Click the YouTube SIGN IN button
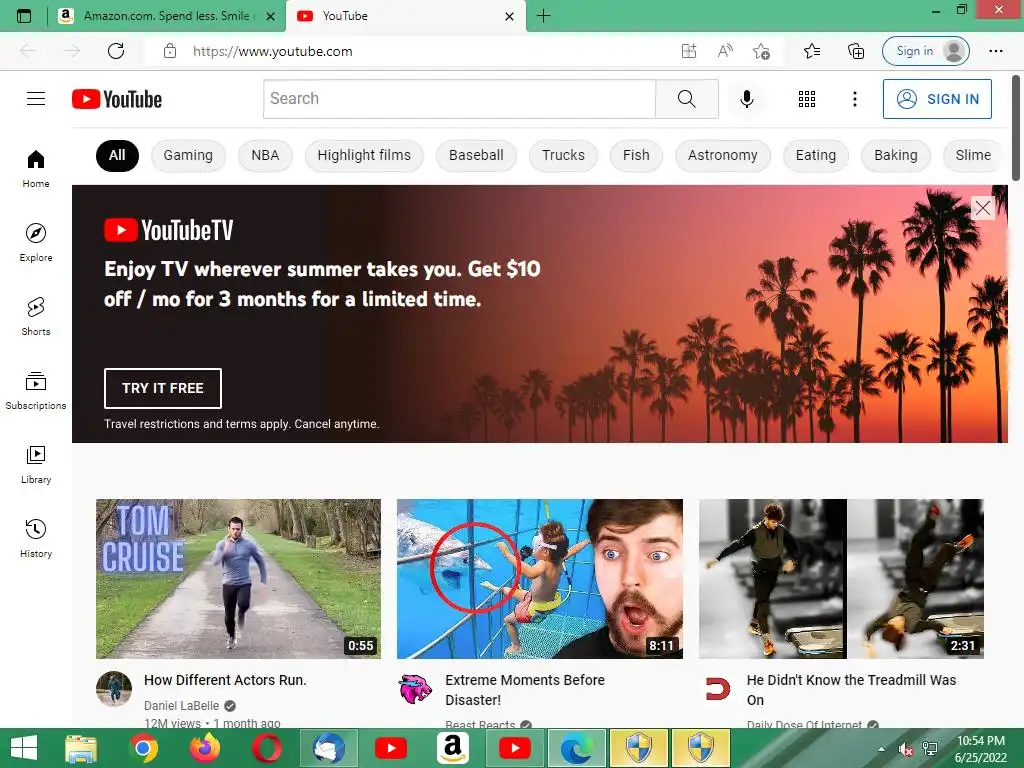1024x768 pixels. point(937,99)
